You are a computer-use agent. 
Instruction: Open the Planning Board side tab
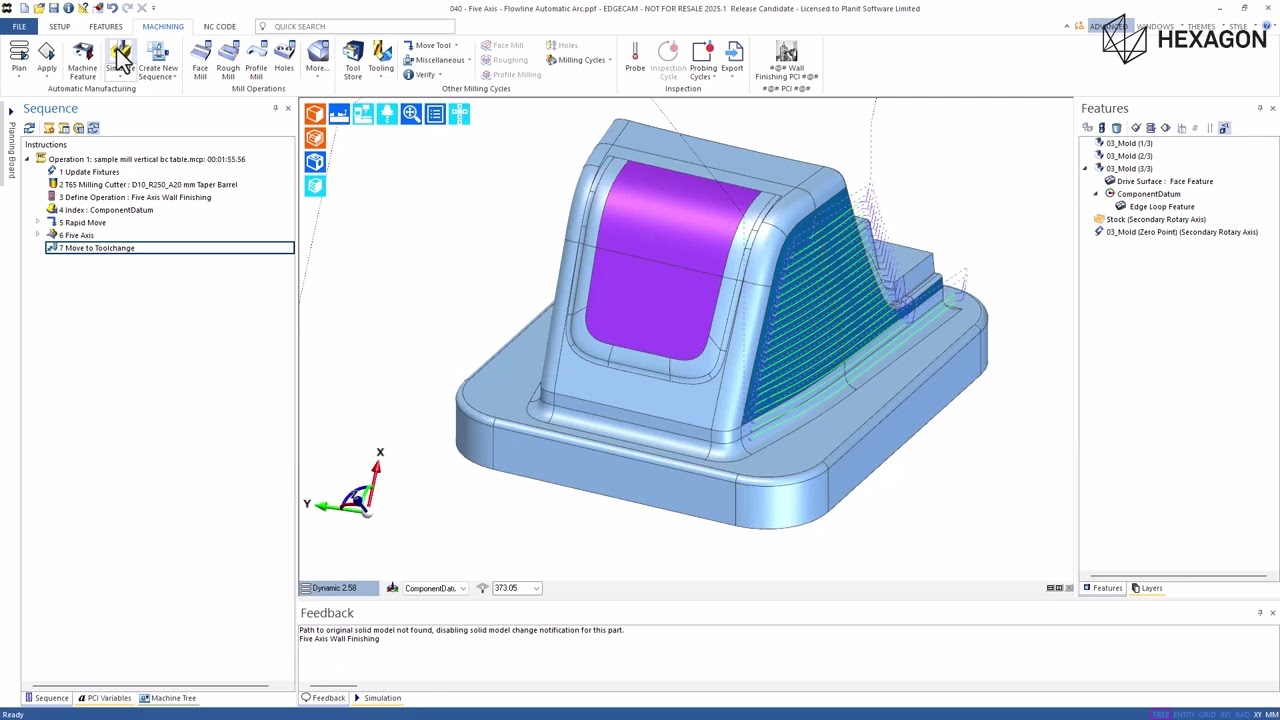(x=11, y=150)
